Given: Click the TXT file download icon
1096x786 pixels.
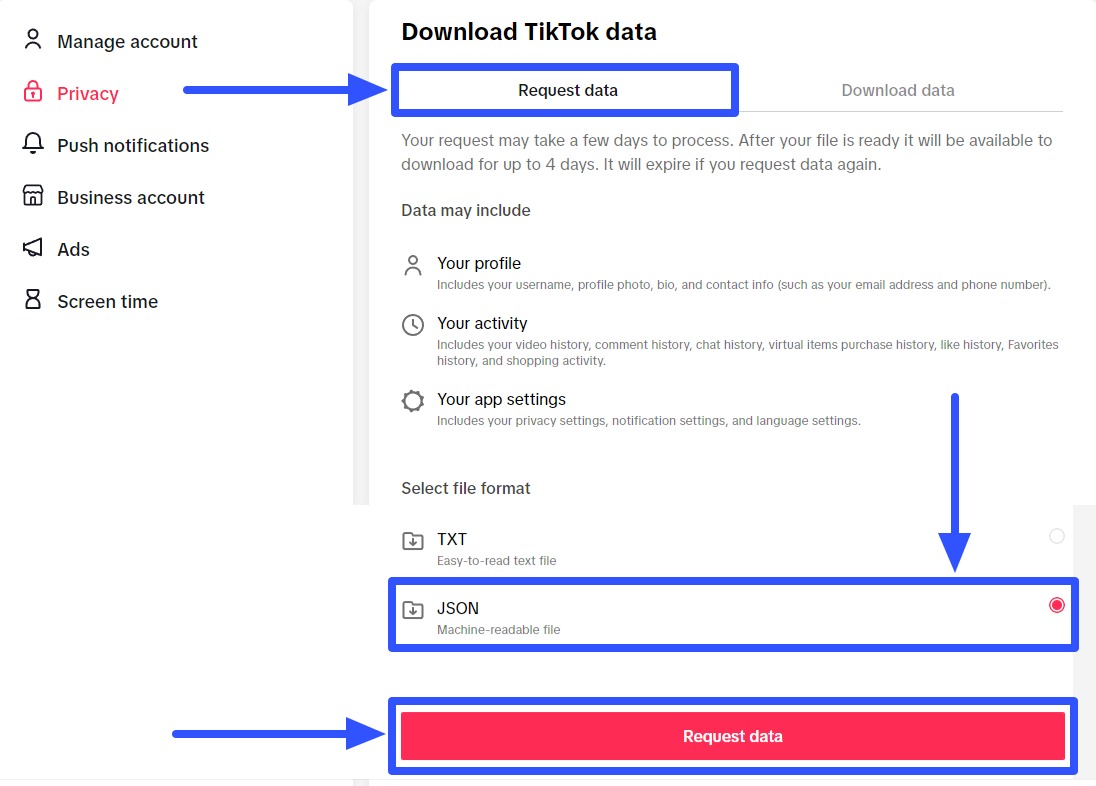Looking at the screenshot, I should [413, 540].
